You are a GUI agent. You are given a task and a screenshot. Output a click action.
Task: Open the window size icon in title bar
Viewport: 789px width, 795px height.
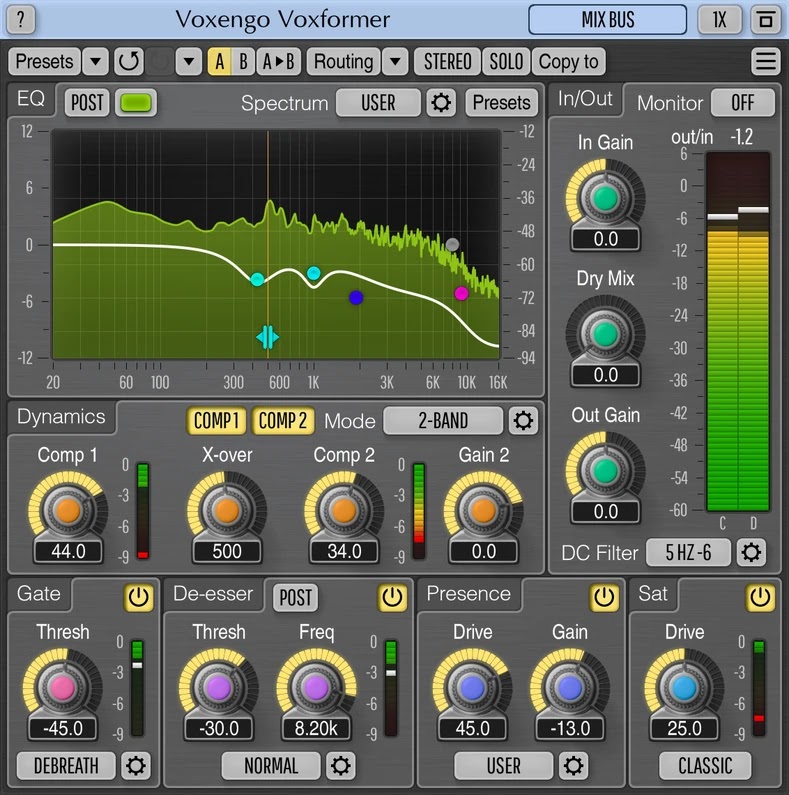pyautogui.click(x=765, y=20)
